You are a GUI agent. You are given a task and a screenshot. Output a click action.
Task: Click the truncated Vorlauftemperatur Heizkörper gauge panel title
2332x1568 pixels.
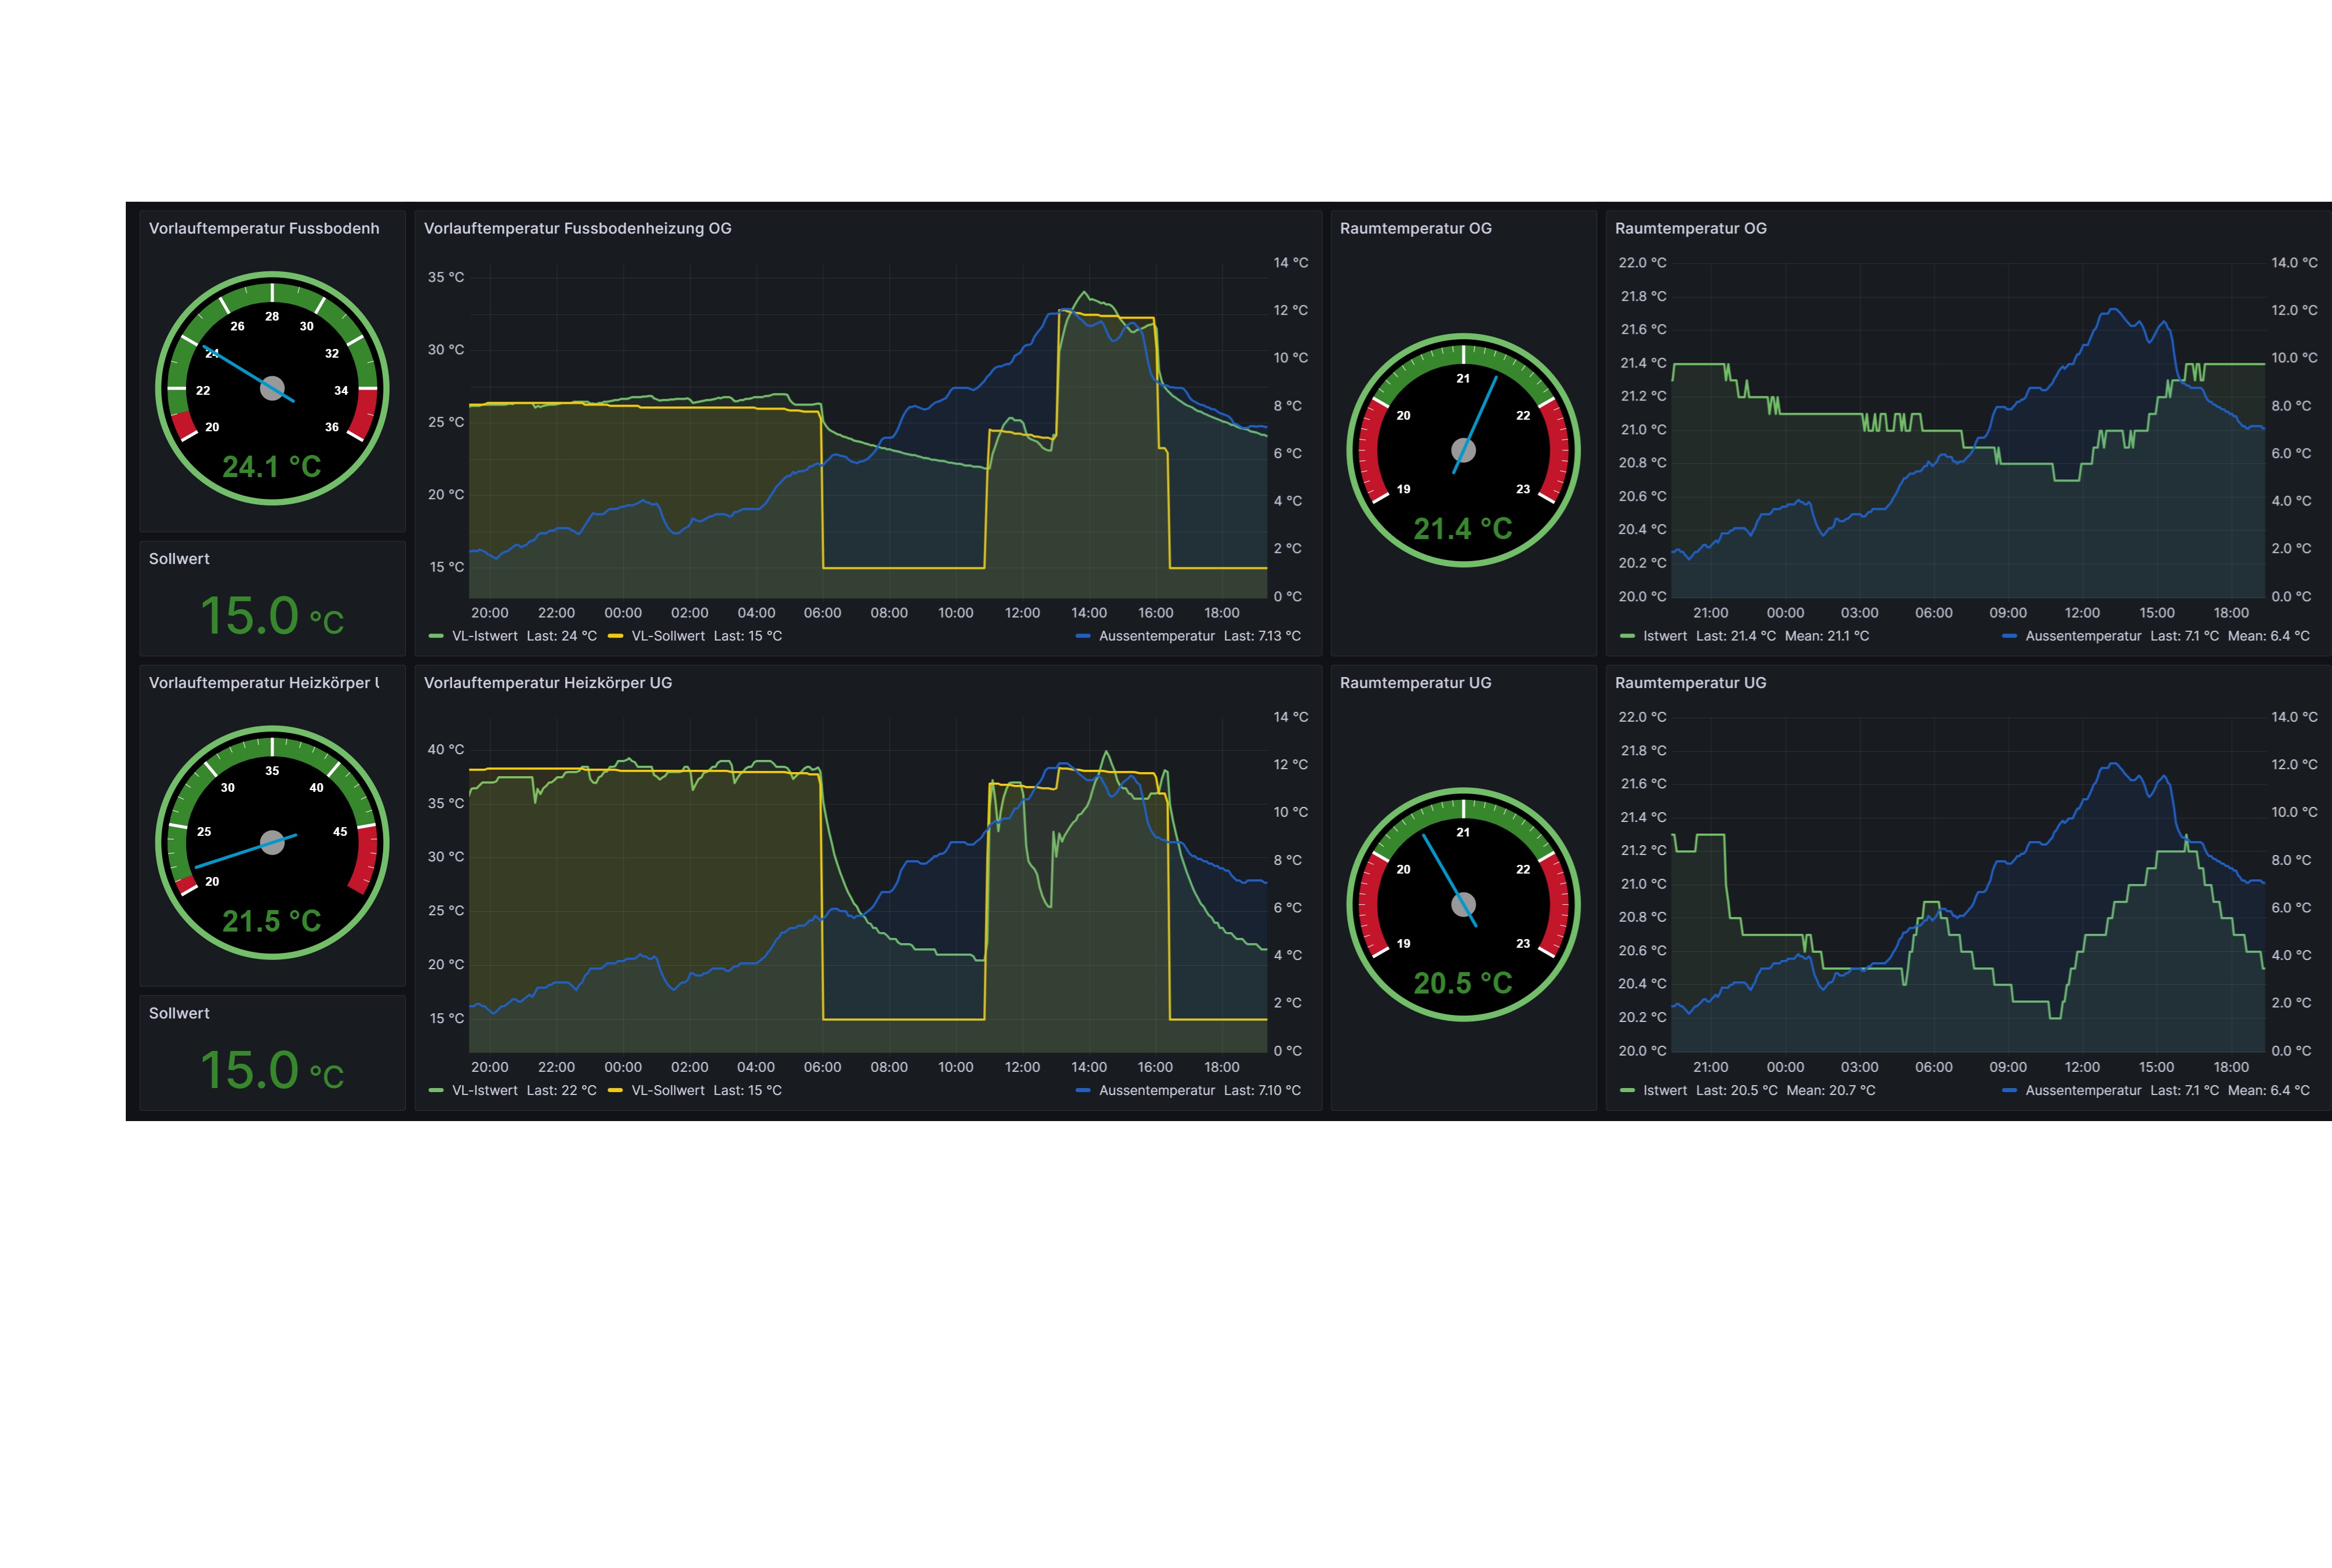264,682
